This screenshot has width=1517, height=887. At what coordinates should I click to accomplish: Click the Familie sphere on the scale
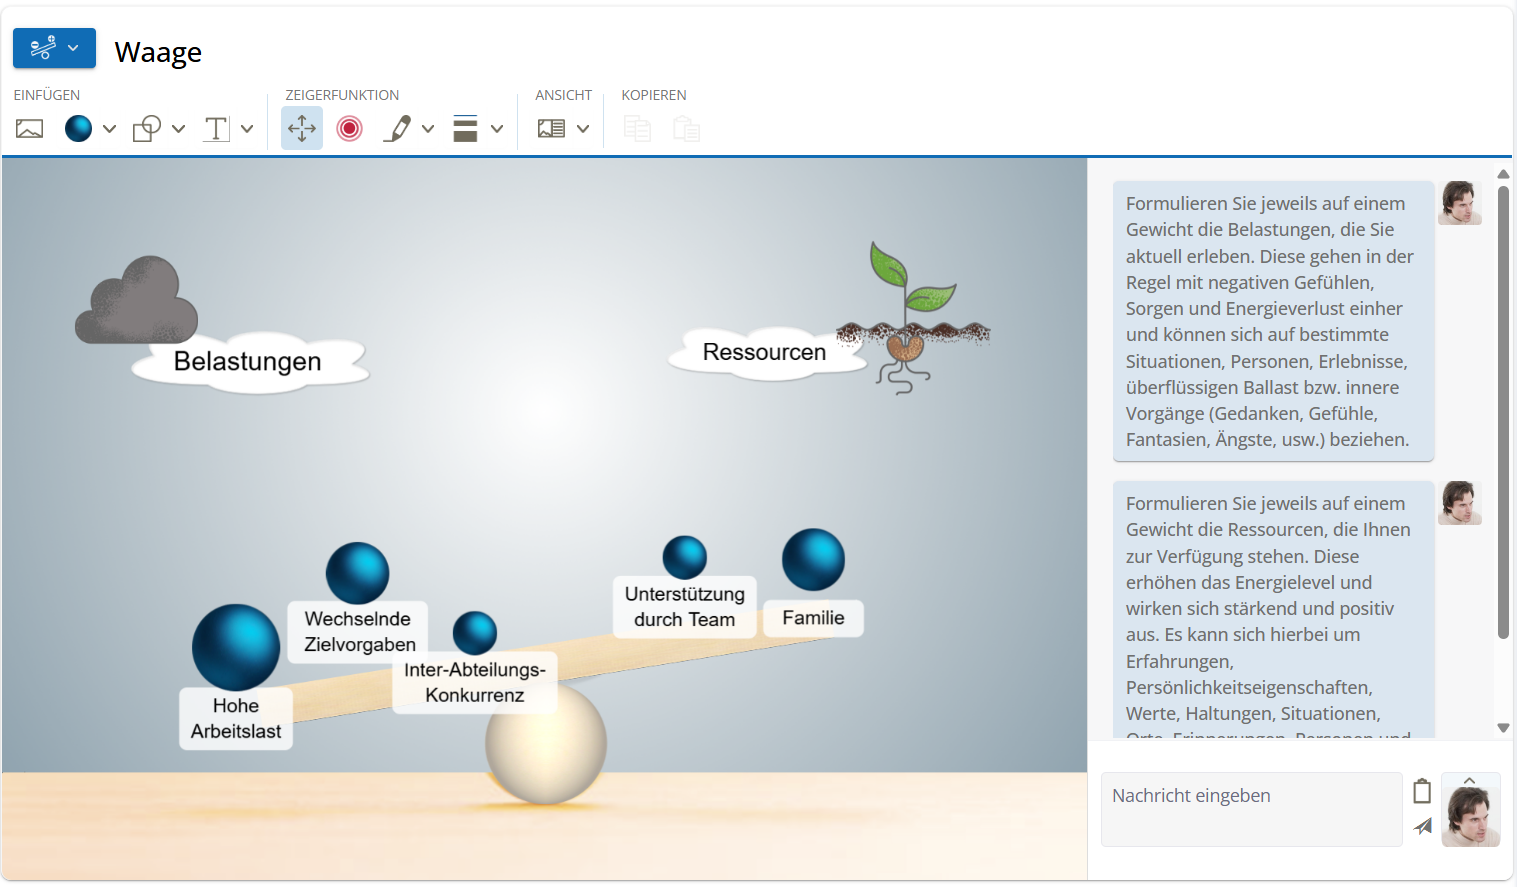(813, 560)
